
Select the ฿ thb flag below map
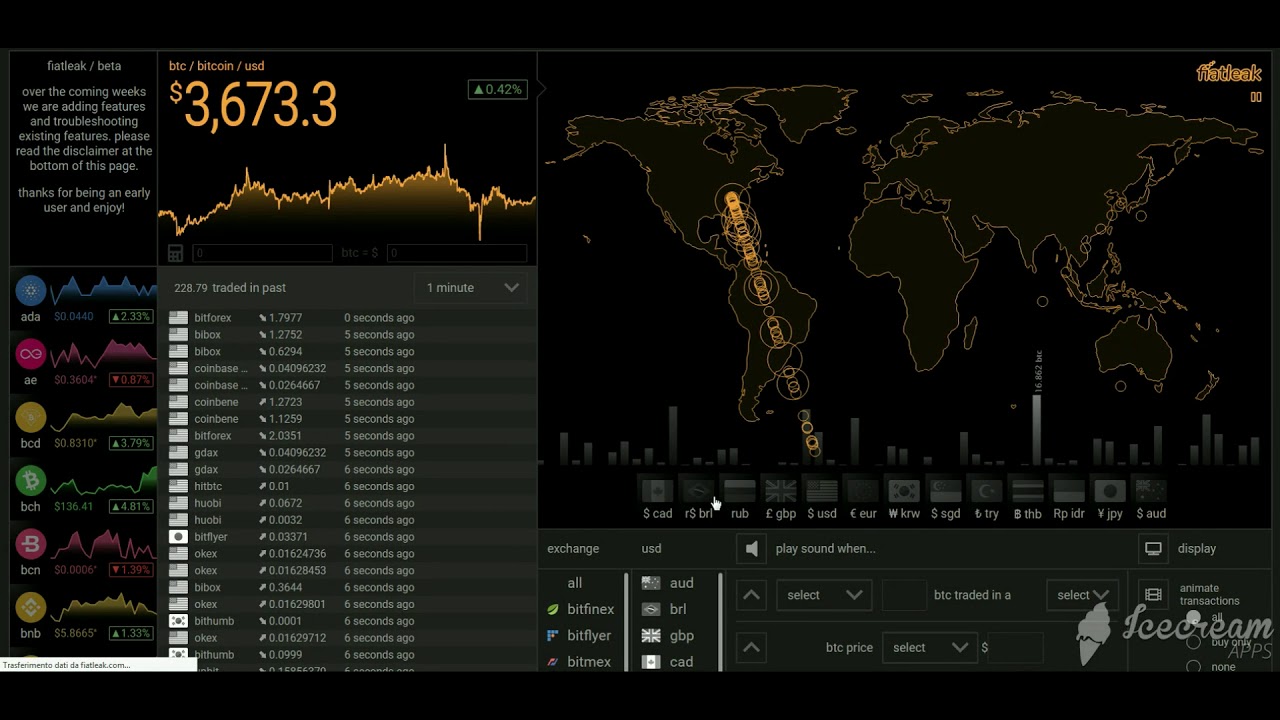1027,491
